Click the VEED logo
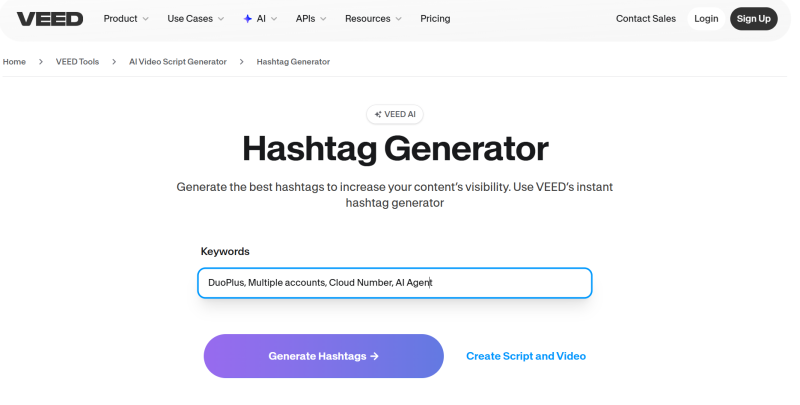Screen dimensions: 800x405 click(50, 19)
